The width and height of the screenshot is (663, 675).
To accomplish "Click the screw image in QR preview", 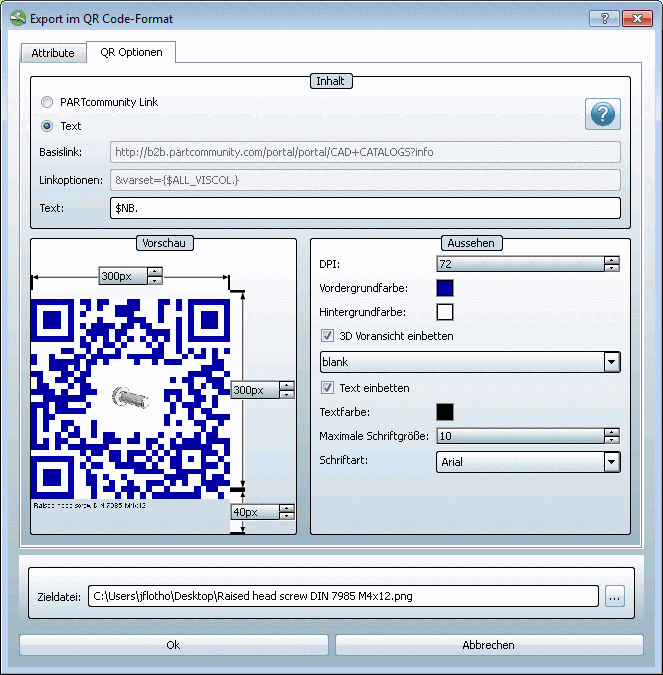I will coord(130,398).
